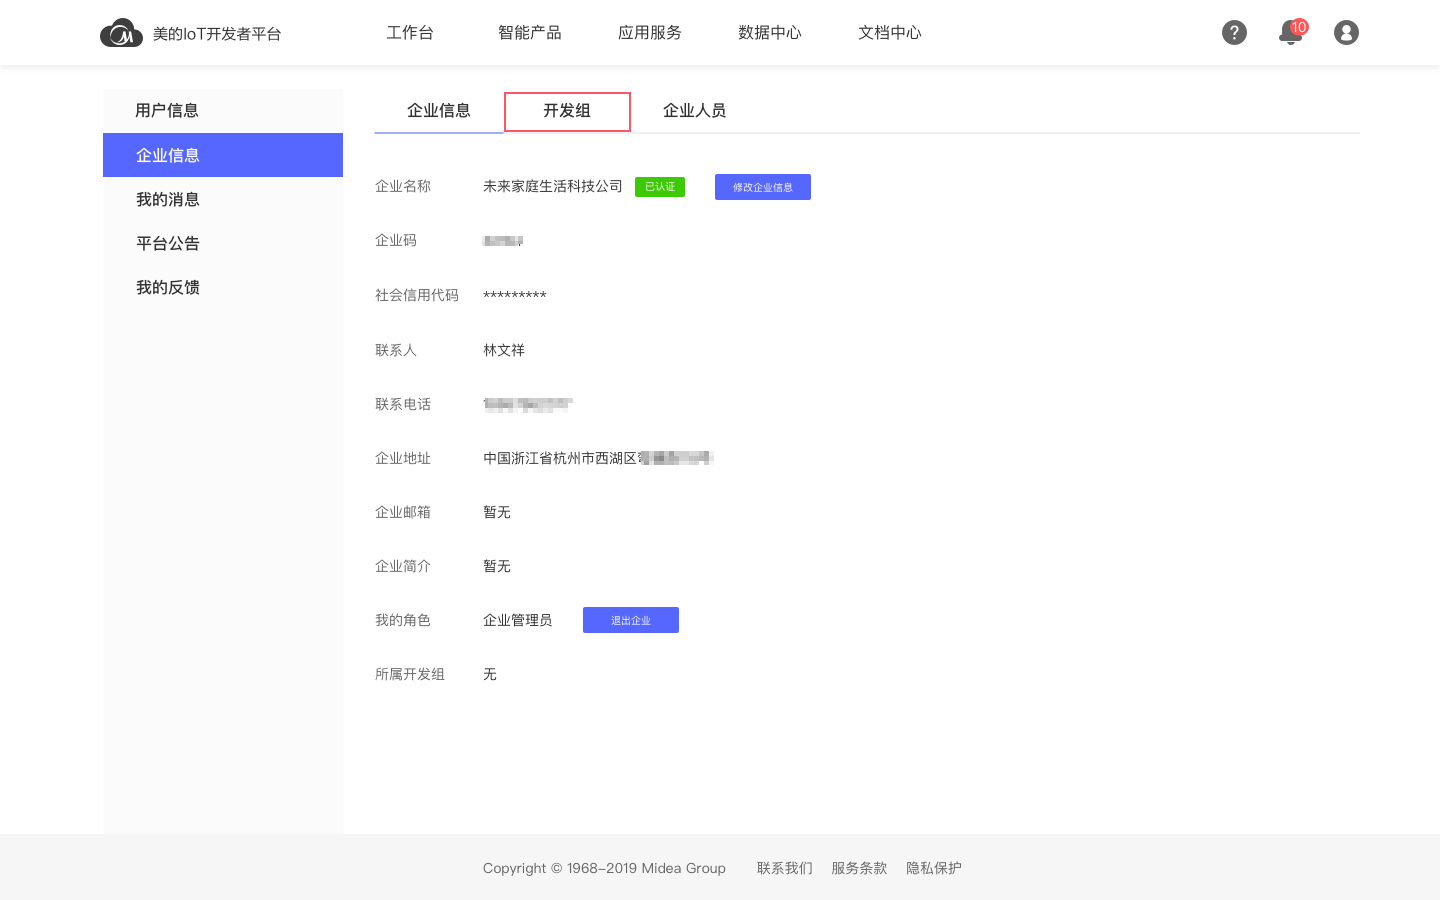Open the 服务条款 footer link
Screen dimensions: 1440x900
pyautogui.click(x=859, y=868)
